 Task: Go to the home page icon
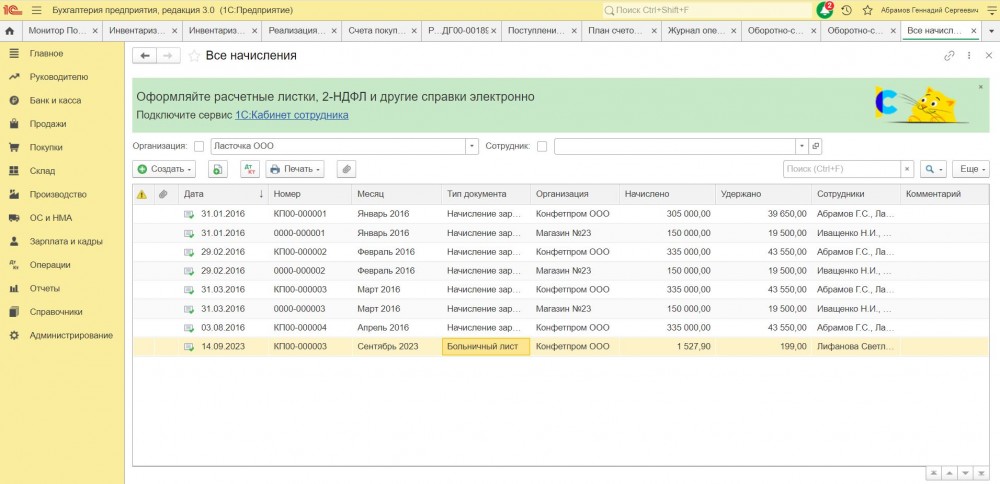(9, 31)
